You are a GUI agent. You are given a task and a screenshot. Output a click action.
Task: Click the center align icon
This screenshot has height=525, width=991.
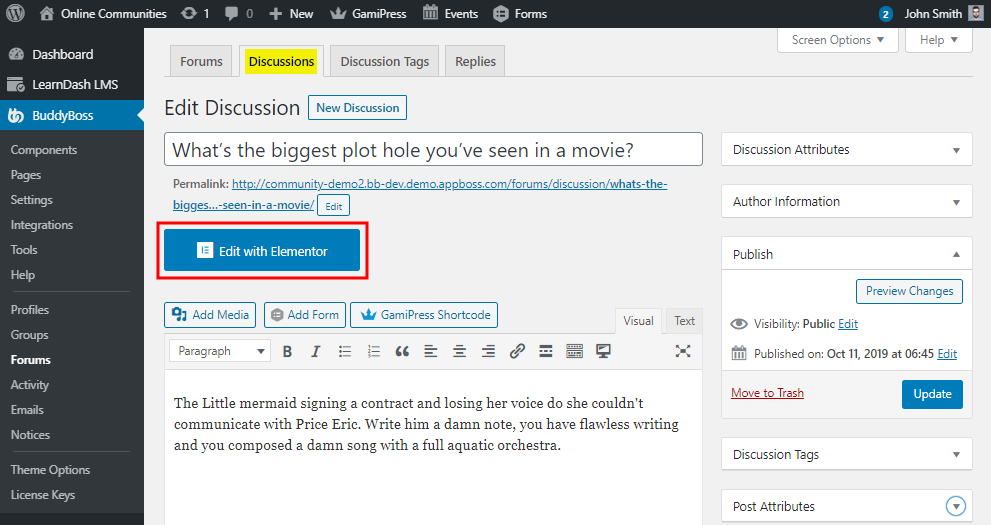(x=459, y=351)
